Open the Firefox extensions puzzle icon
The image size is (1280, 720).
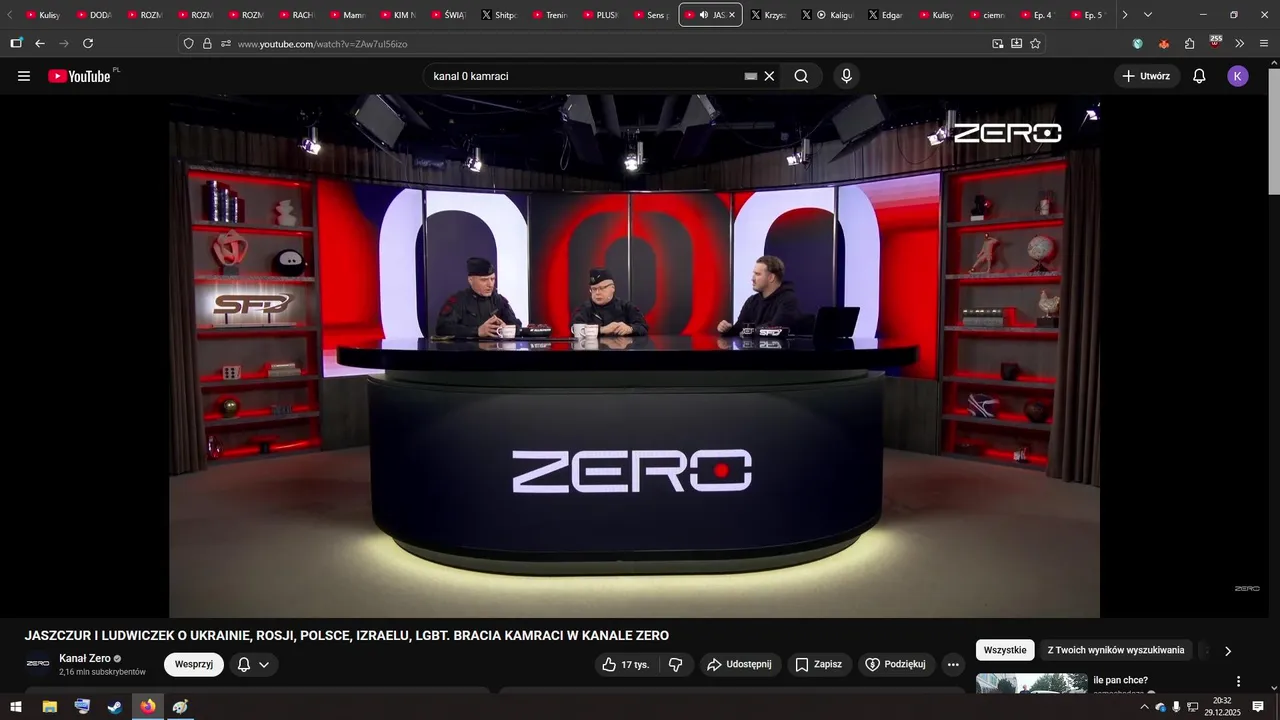1189,44
